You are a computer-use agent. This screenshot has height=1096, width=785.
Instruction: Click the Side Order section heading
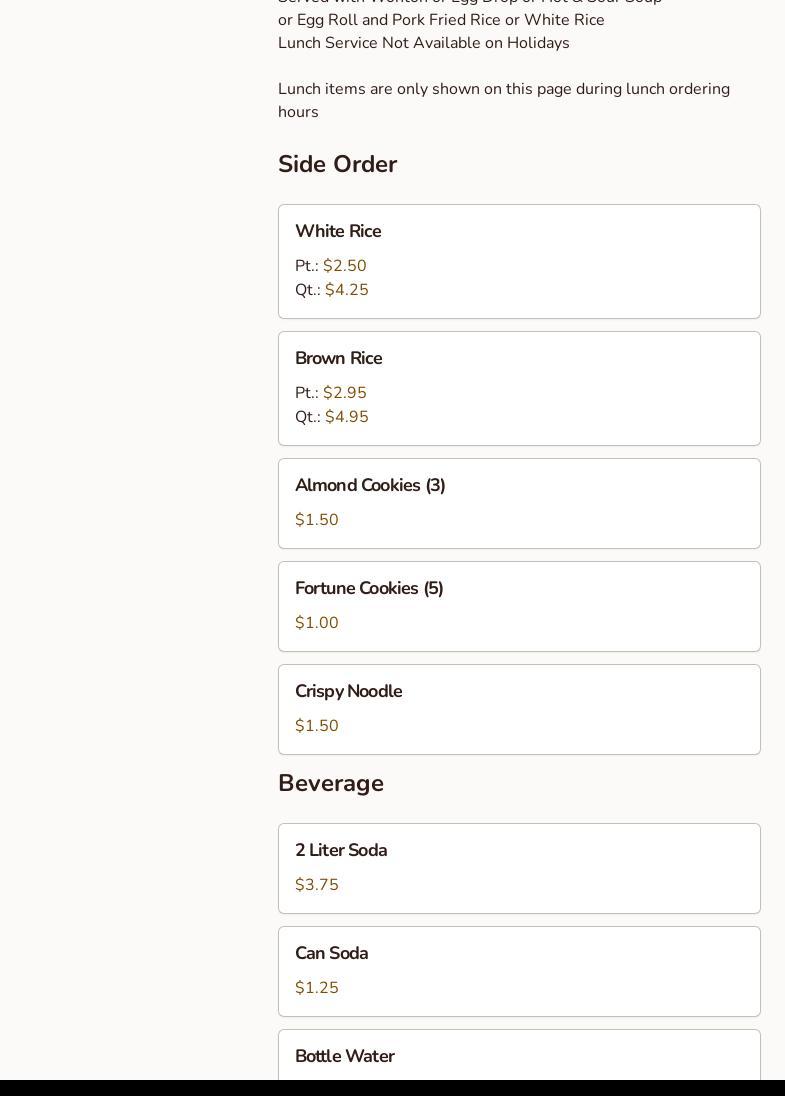tap(337, 164)
